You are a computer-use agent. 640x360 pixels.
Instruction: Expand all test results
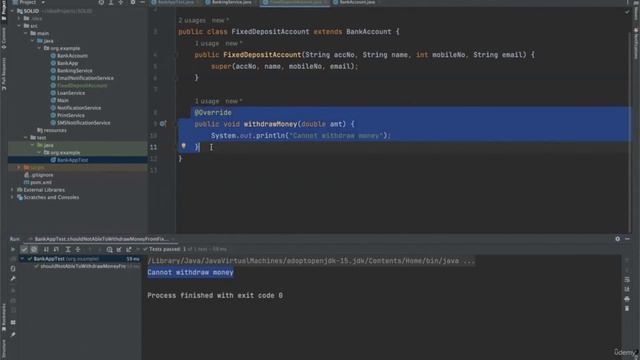click(x=68, y=249)
